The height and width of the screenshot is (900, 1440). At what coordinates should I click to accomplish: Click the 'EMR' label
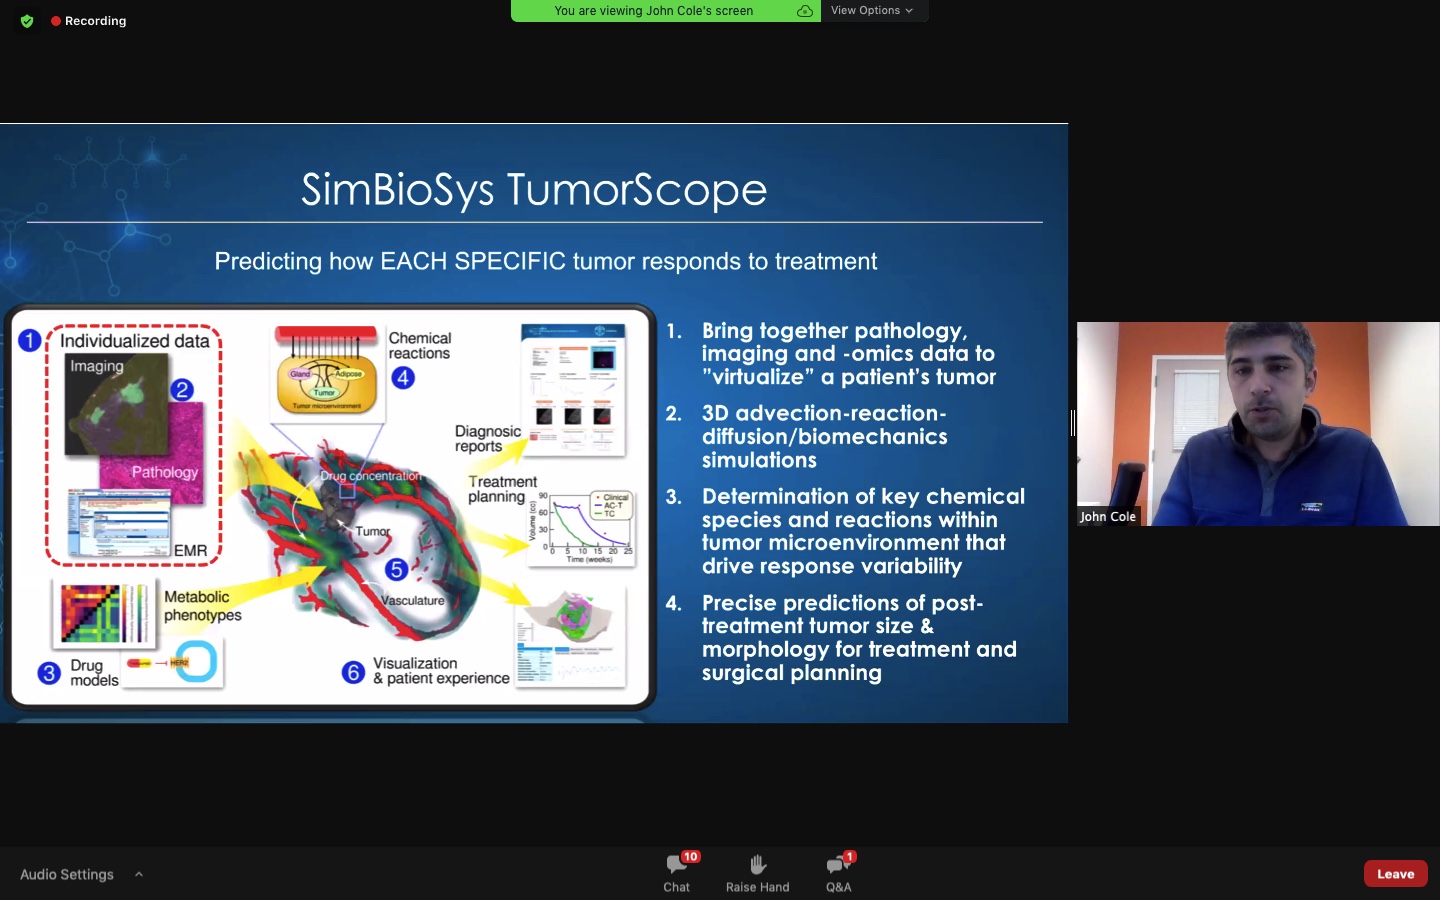point(190,551)
